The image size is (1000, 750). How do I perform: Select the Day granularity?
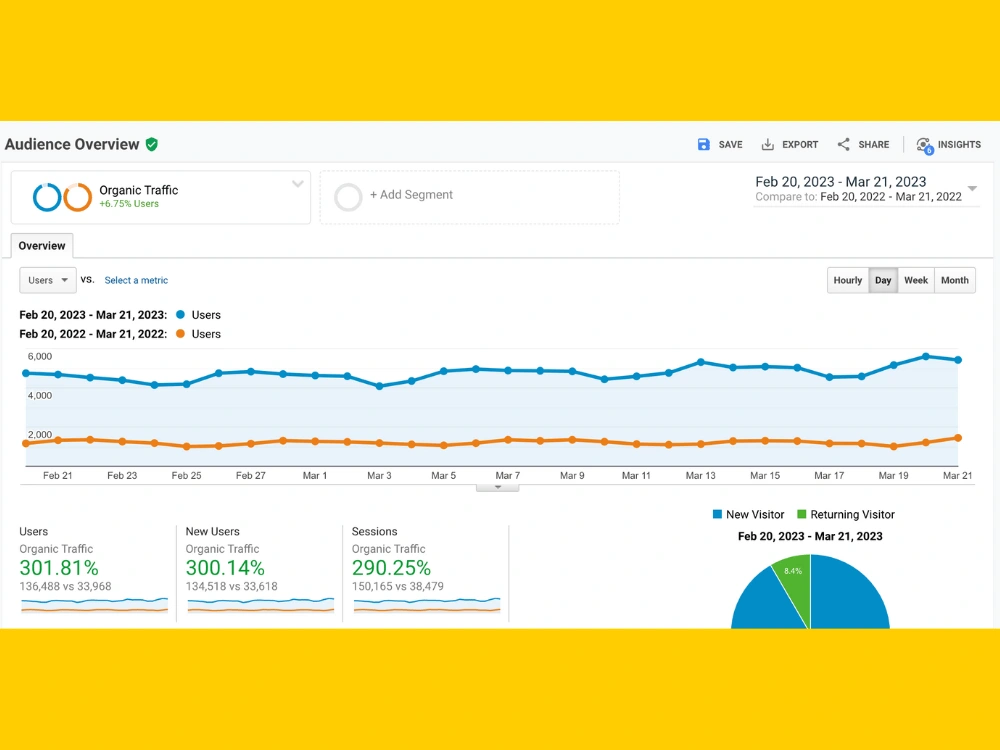[x=883, y=280]
